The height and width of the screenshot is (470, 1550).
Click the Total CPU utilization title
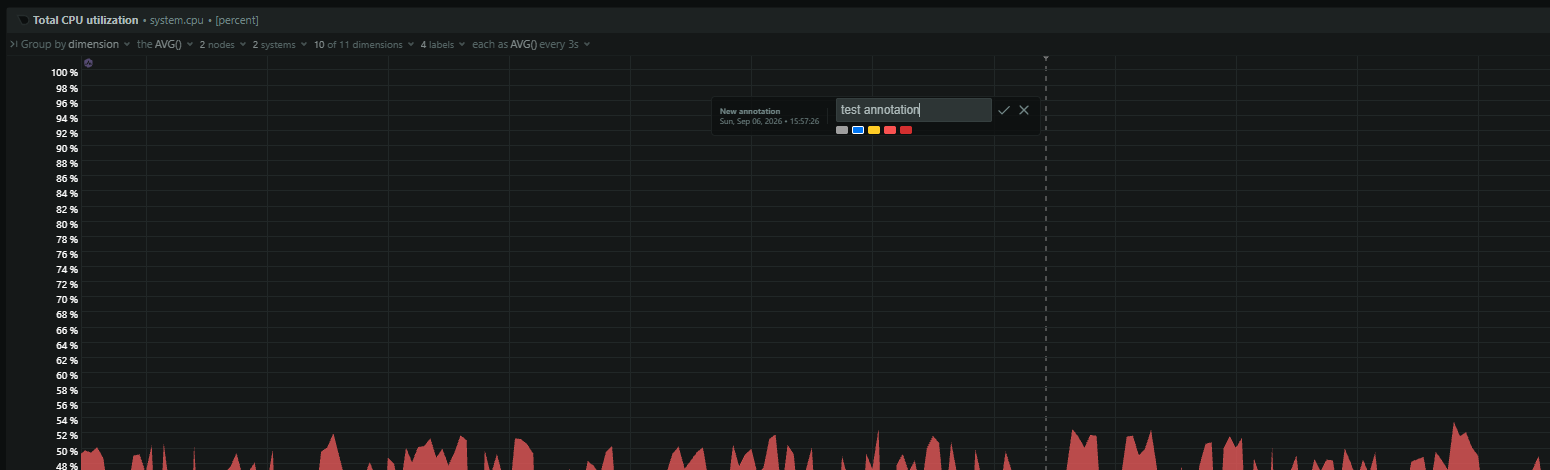[85, 20]
